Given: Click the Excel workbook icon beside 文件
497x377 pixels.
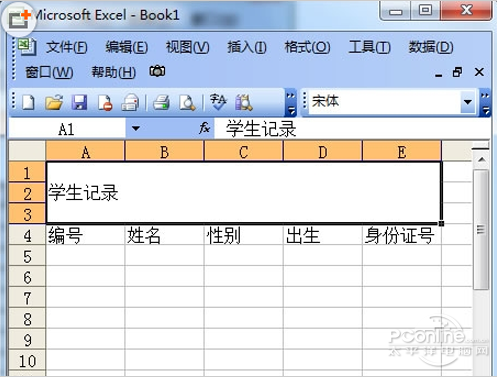Looking at the screenshot, I should tap(27, 46).
